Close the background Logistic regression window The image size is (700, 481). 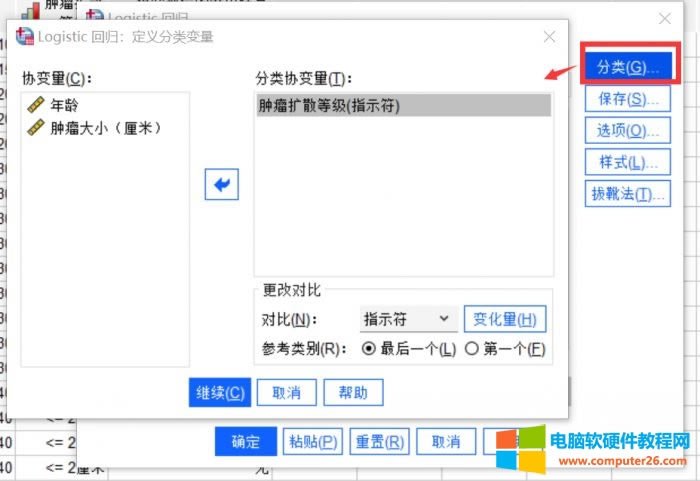pyautogui.click(x=665, y=18)
